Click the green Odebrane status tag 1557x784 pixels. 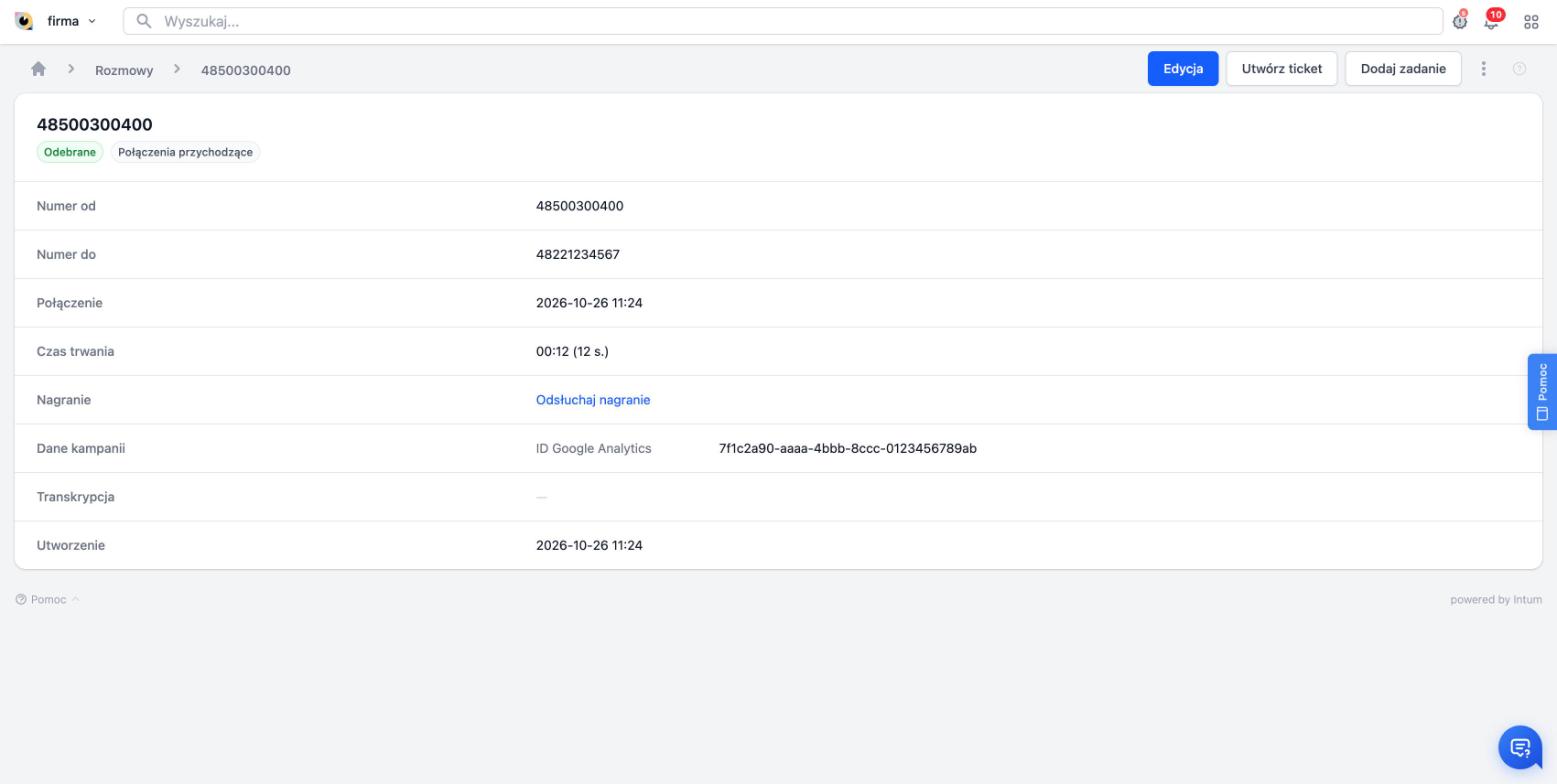[x=70, y=152]
